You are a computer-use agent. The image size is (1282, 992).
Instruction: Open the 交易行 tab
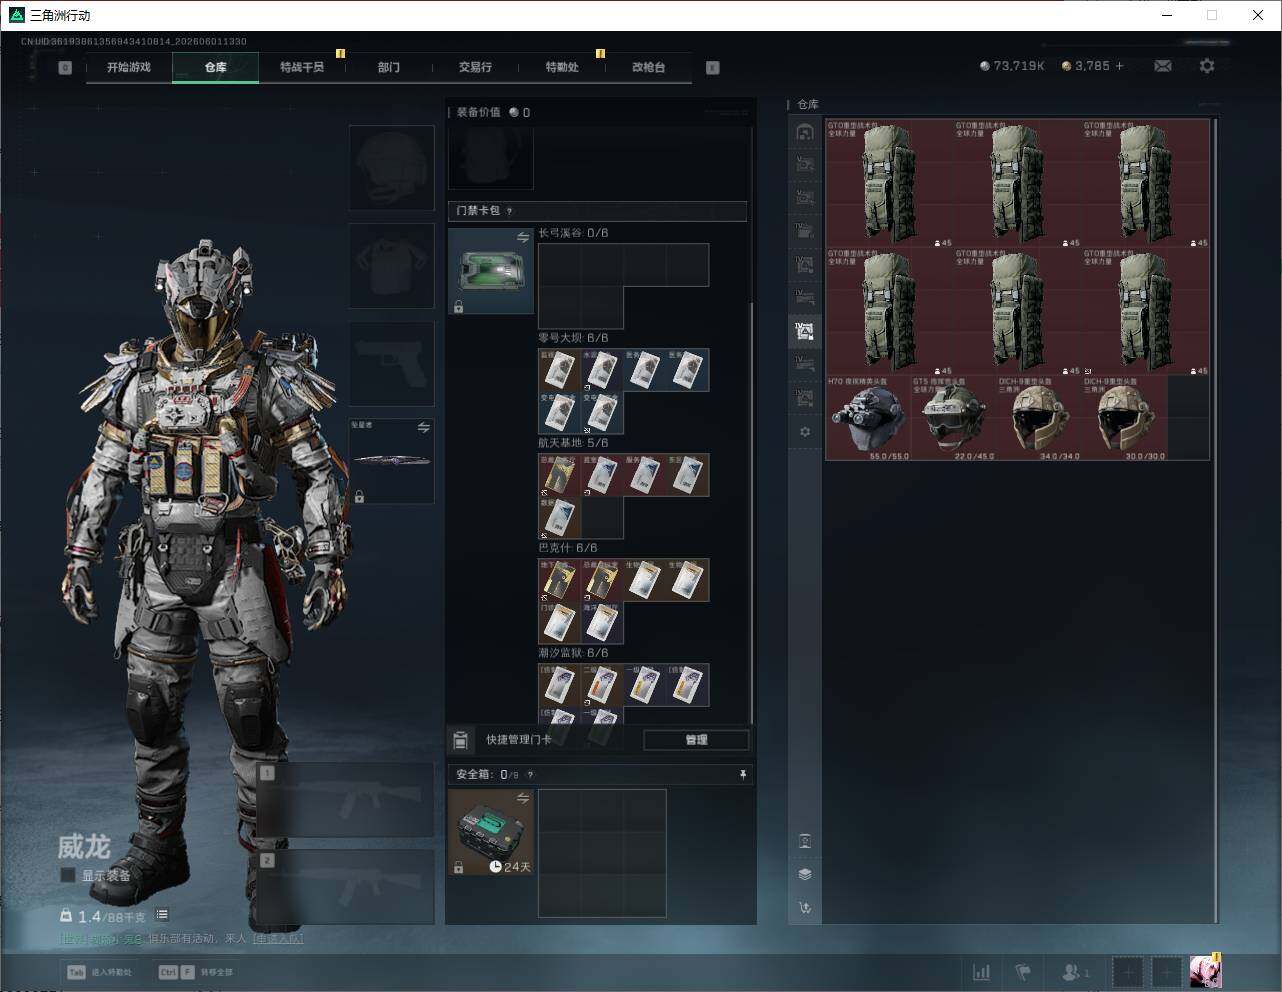point(475,67)
